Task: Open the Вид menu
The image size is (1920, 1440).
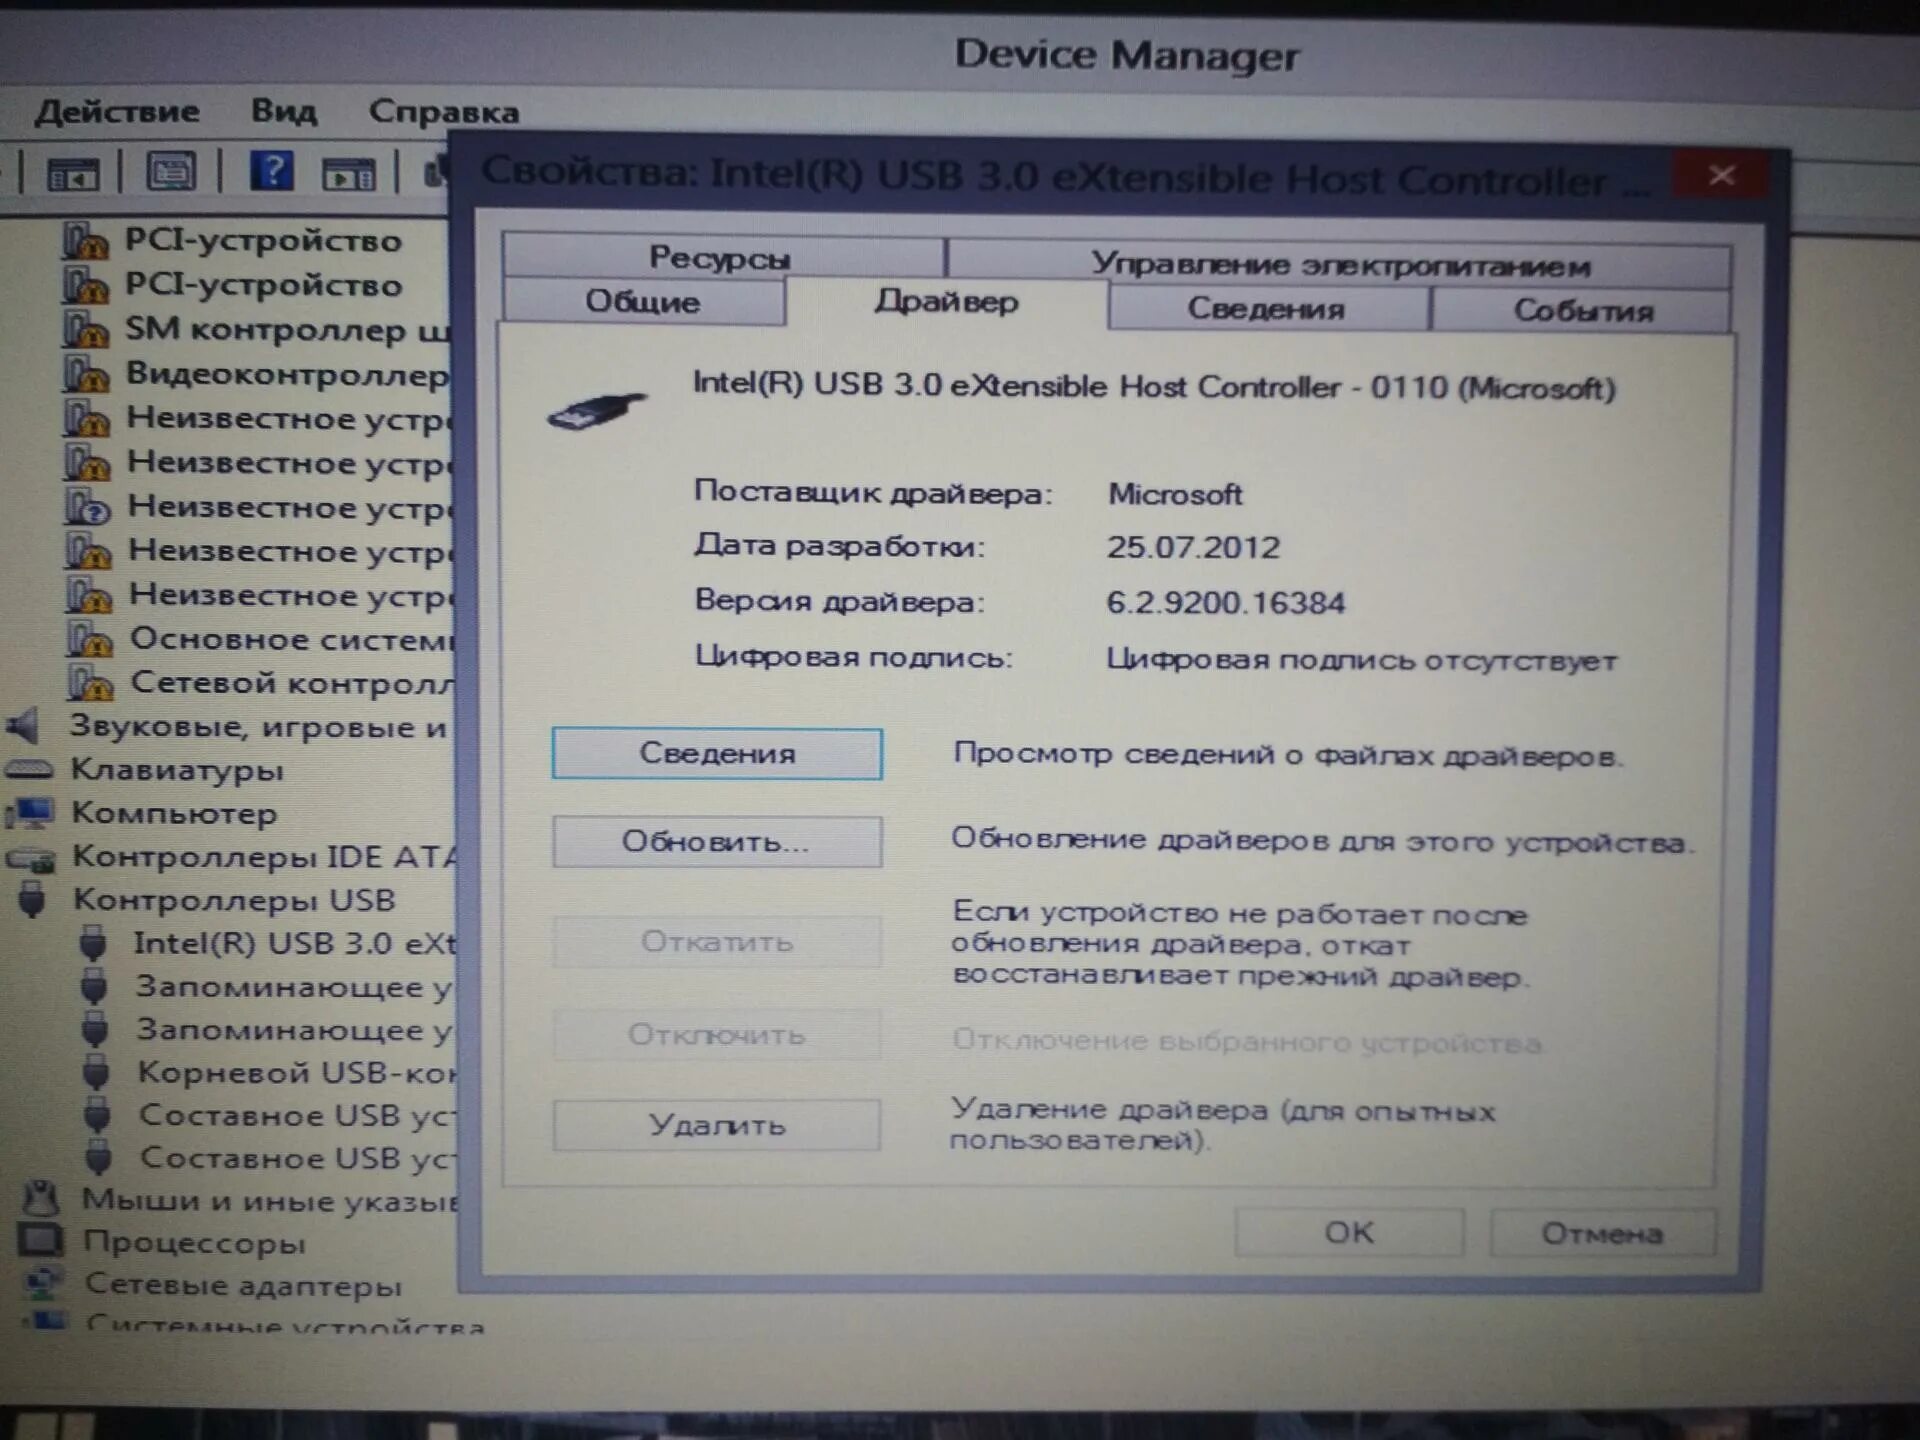Action: coord(284,110)
